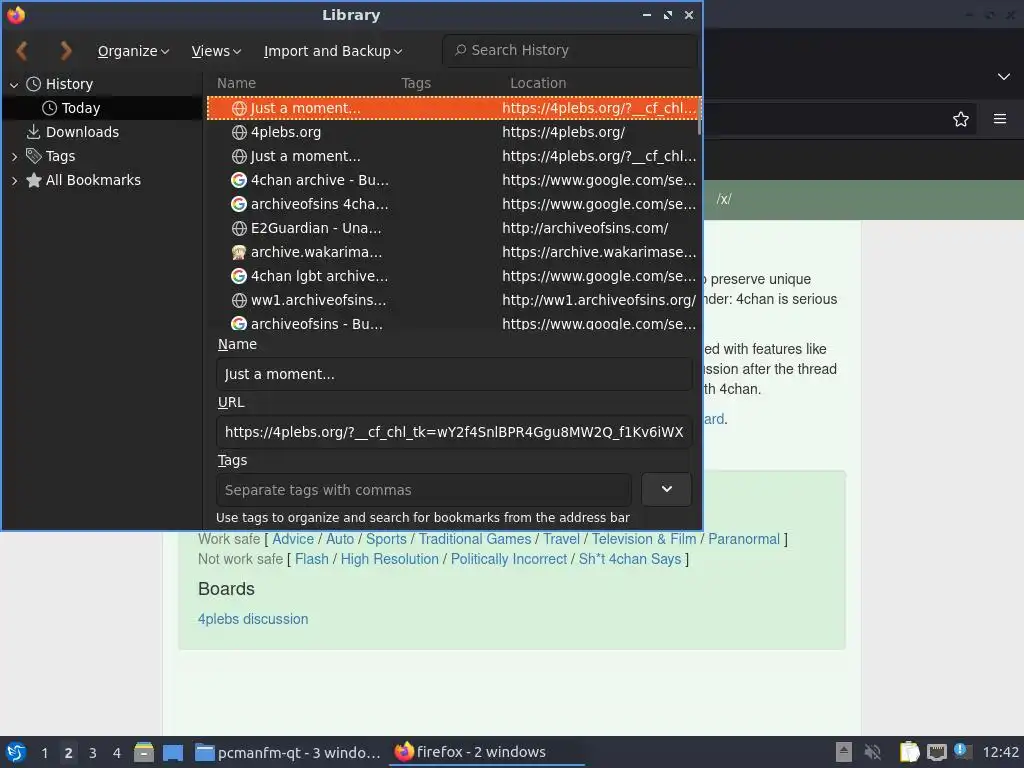Open the clipboard tray icon
Image resolution: width=1024 pixels, height=768 pixels.
click(909, 752)
